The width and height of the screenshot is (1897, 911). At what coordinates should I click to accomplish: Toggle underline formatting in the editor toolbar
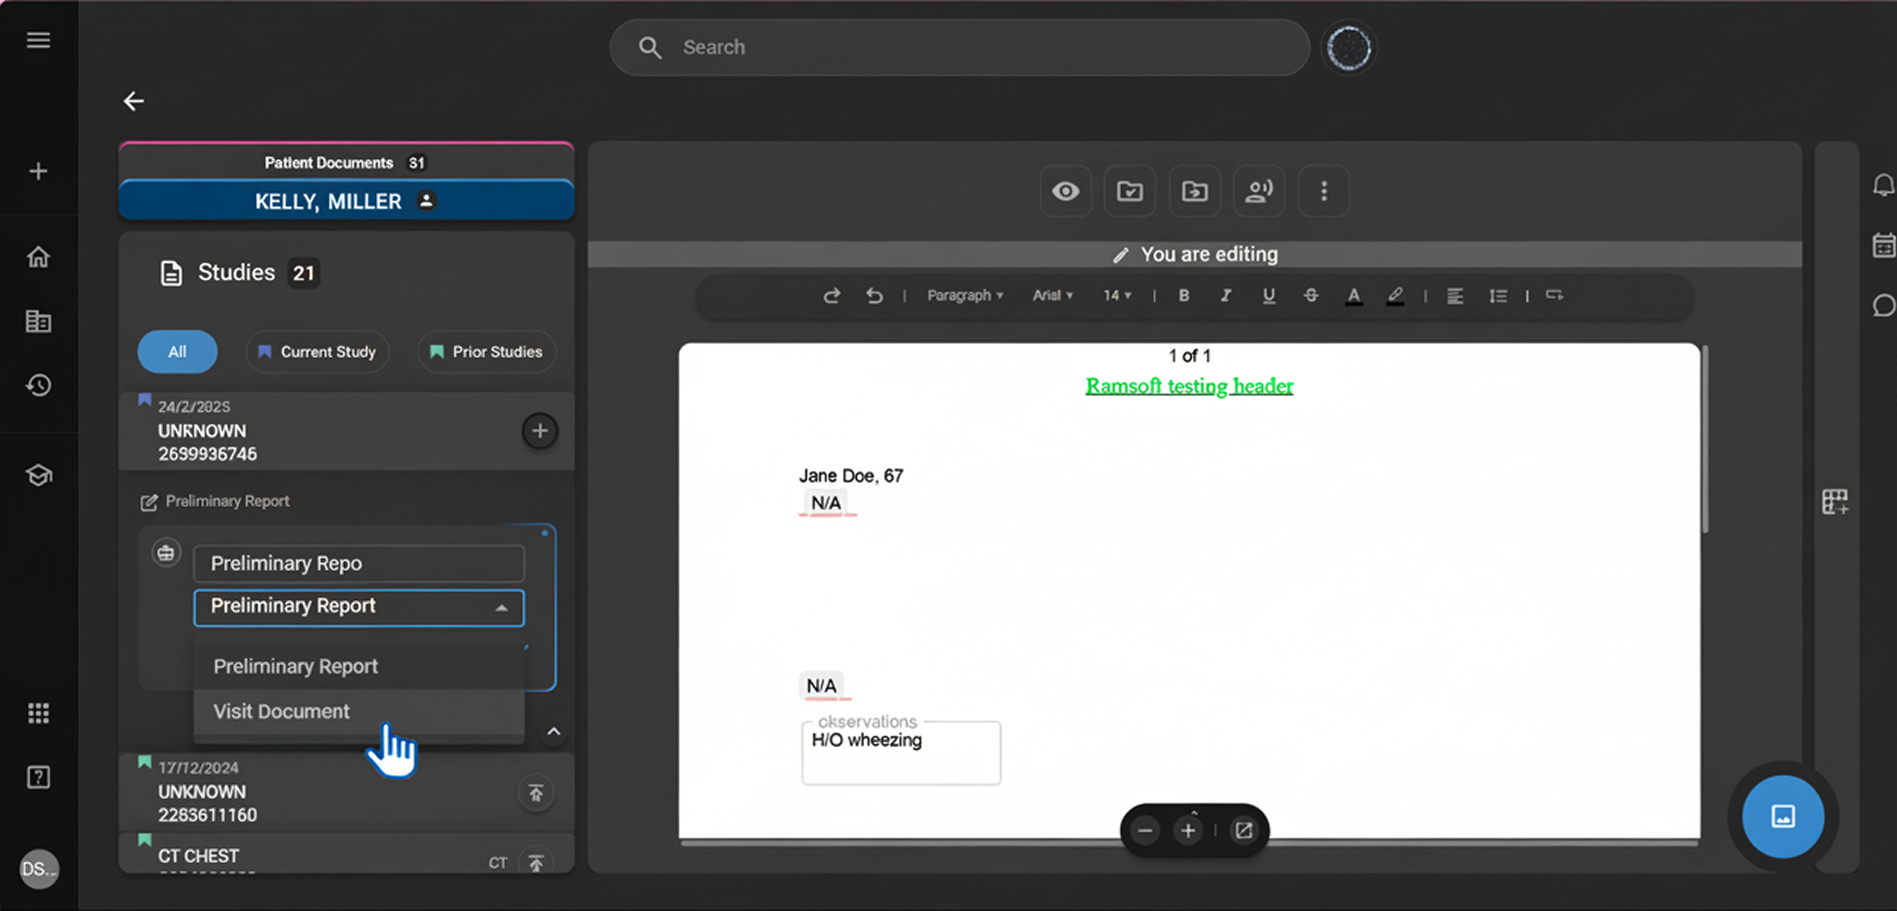pos(1268,296)
